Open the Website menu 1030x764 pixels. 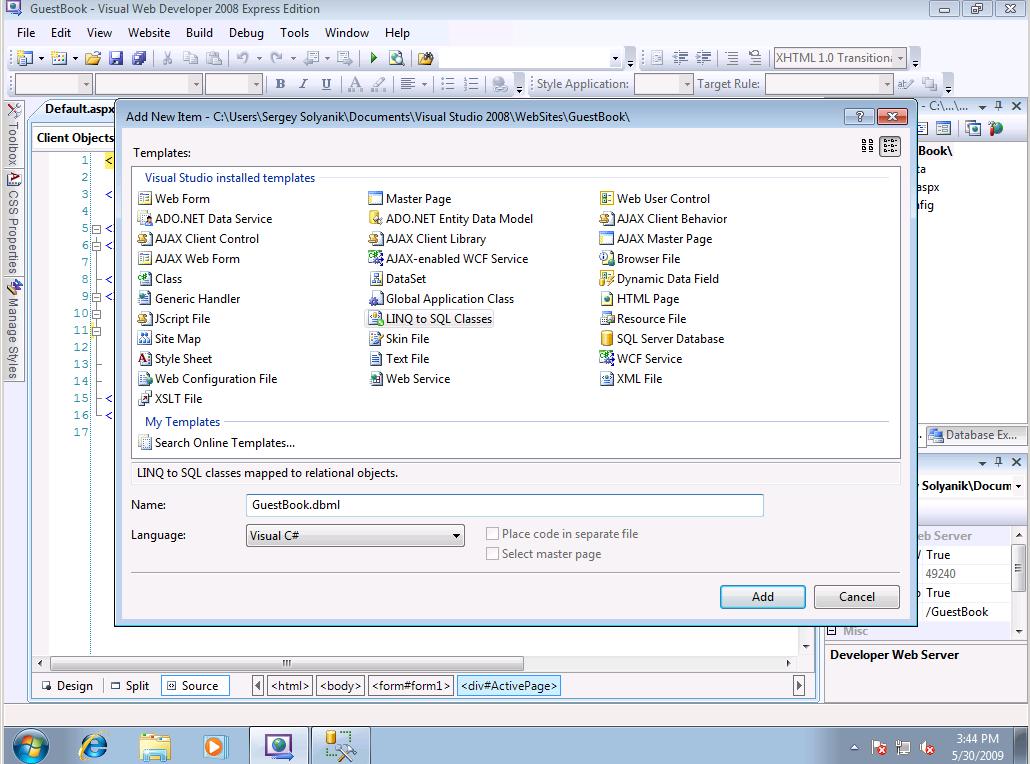click(149, 33)
